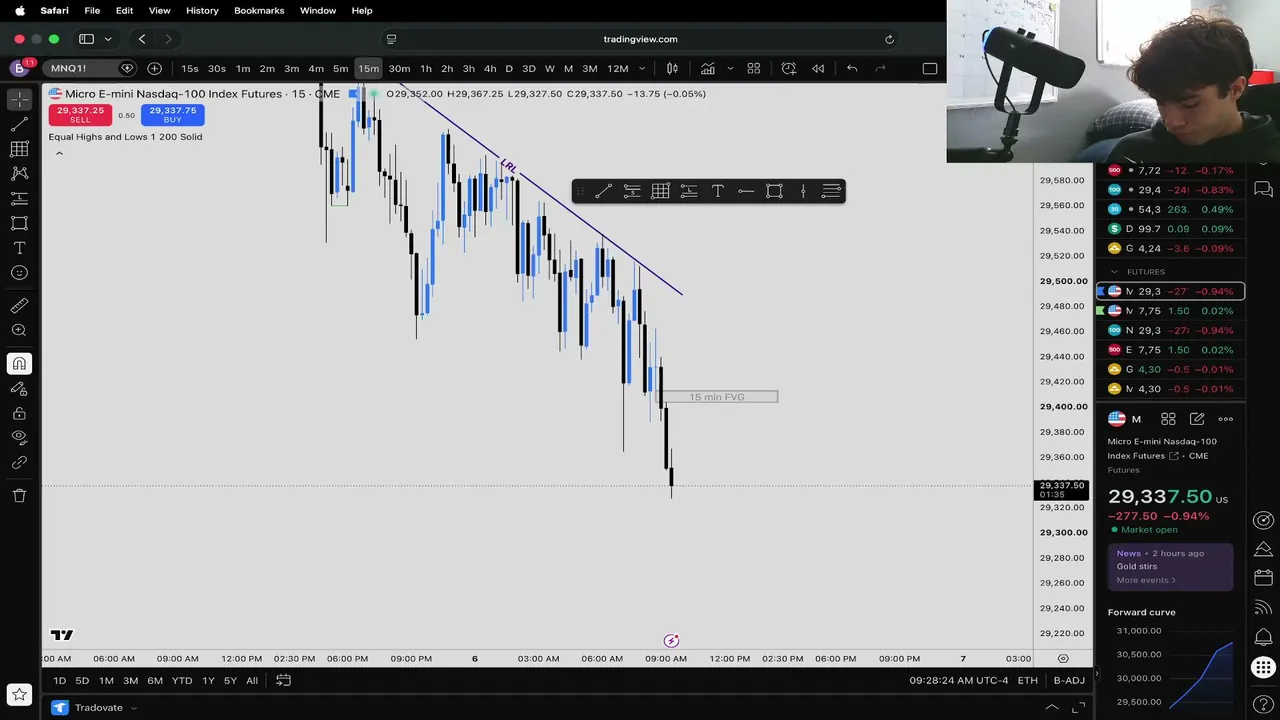This screenshot has height=720, width=1280.
Task: Open the Safari History menu
Action: click(x=202, y=10)
